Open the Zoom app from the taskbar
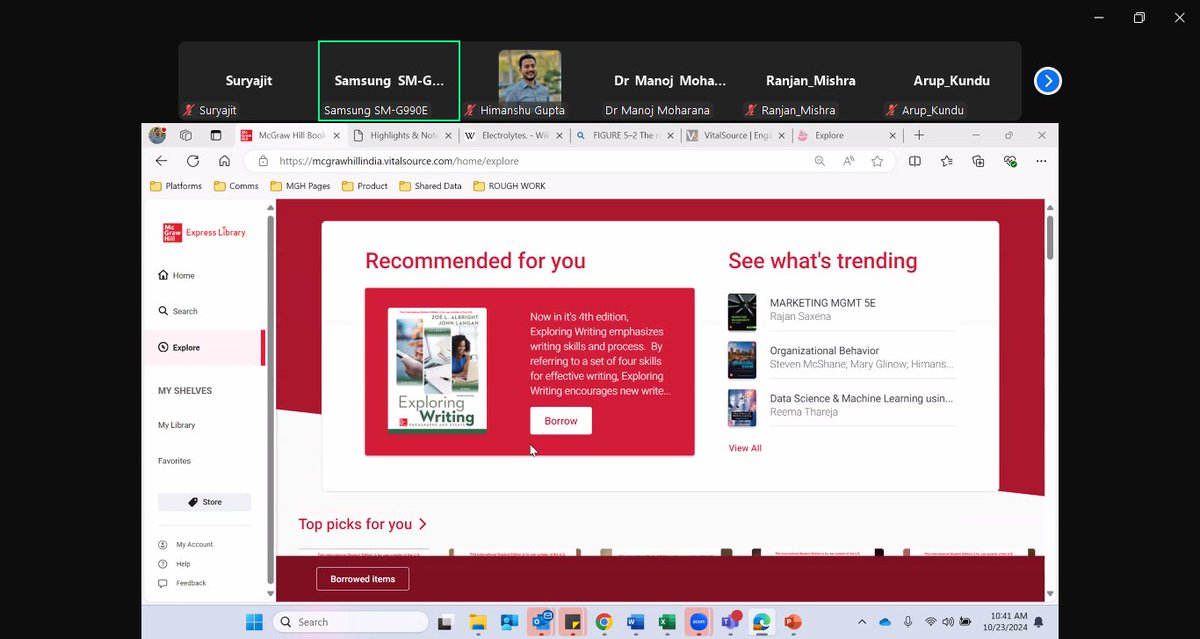1200x639 pixels. tap(698, 622)
